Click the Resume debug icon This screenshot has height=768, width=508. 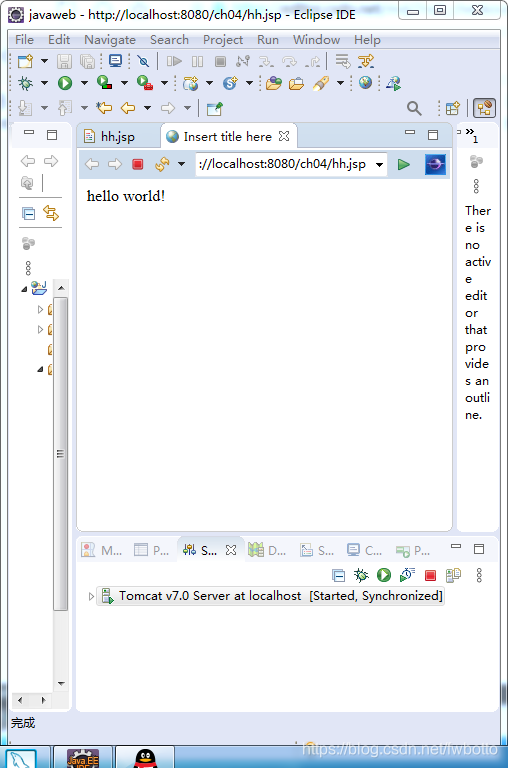[x=174, y=61]
